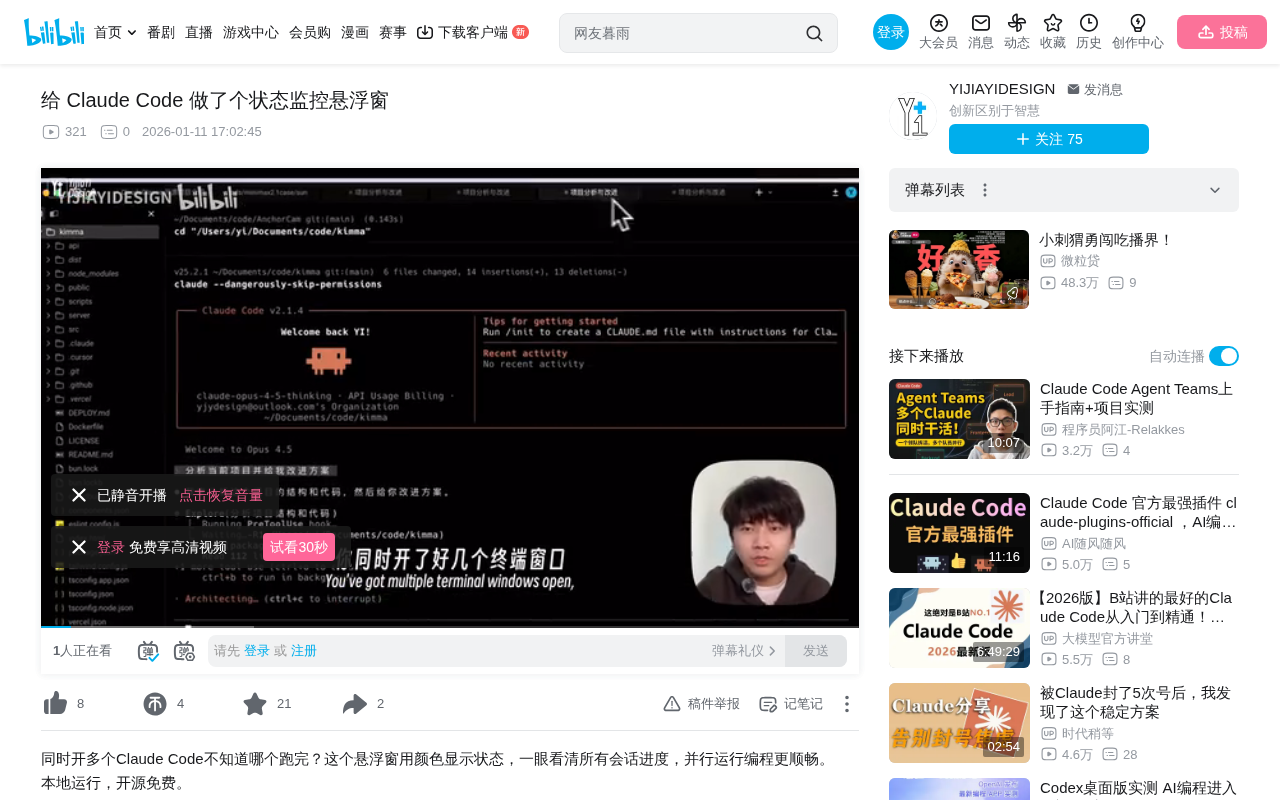The width and height of the screenshot is (1280, 800).
Task: Open the 番剧 nav item
Action: (x=161, y=32)
